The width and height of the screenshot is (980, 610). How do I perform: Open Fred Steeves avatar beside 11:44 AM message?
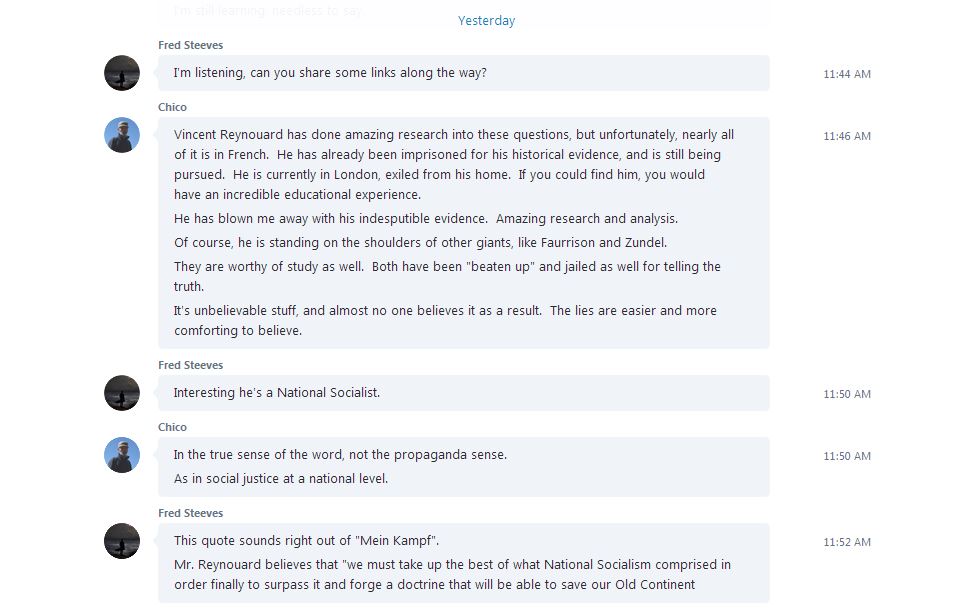click(122, 73)
